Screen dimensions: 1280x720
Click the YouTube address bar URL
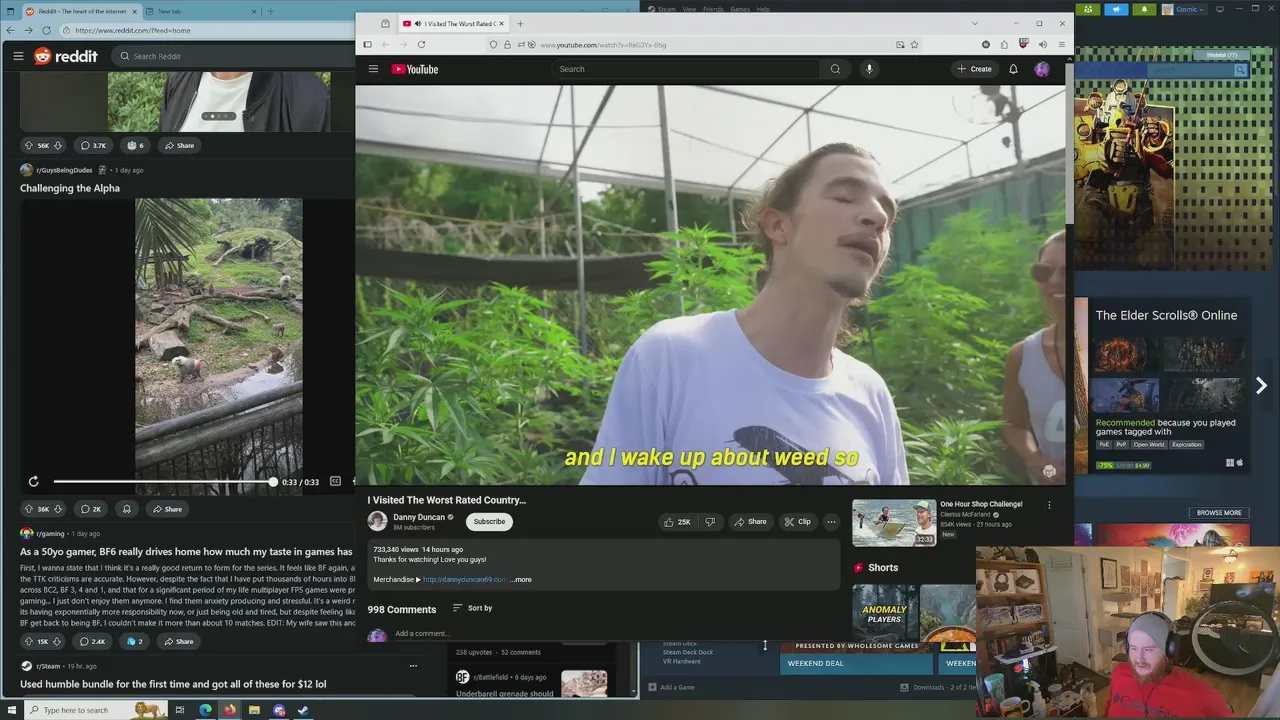pos(603,45)
